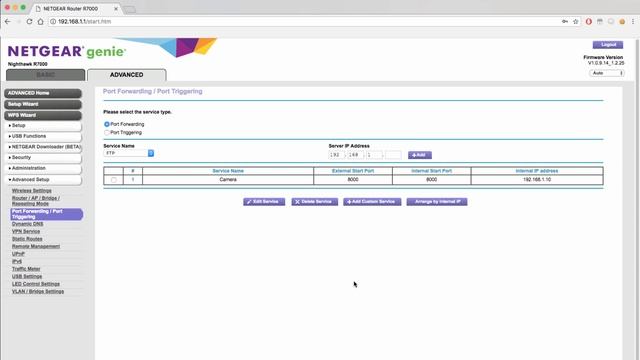Open Dynamic DNS link
Image resolution: width=640 pixels, height=360 pixels.
[27, 224]
